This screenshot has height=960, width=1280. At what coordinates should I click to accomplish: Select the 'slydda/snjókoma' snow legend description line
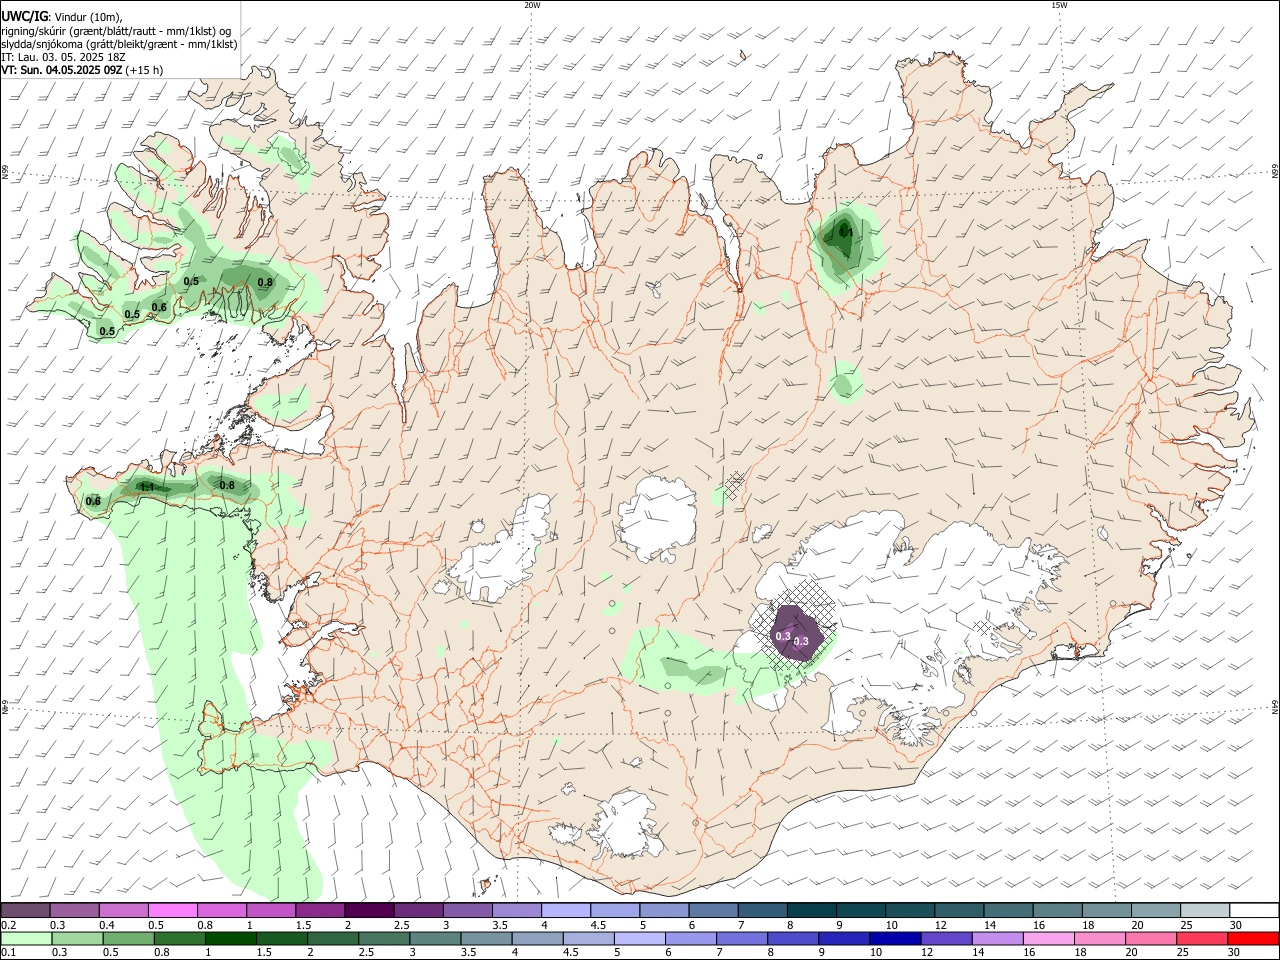(x=119, y=44)
